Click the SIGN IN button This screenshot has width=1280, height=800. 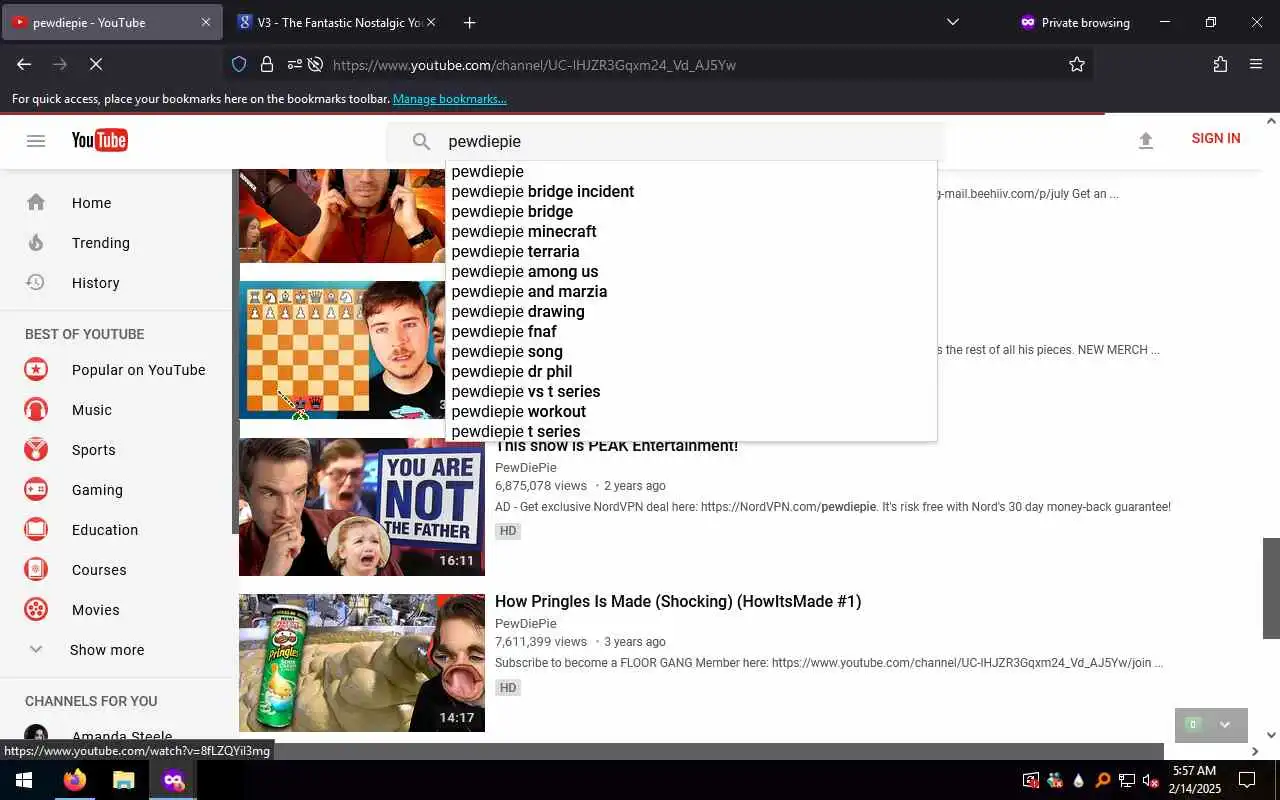click(1216, 139)
